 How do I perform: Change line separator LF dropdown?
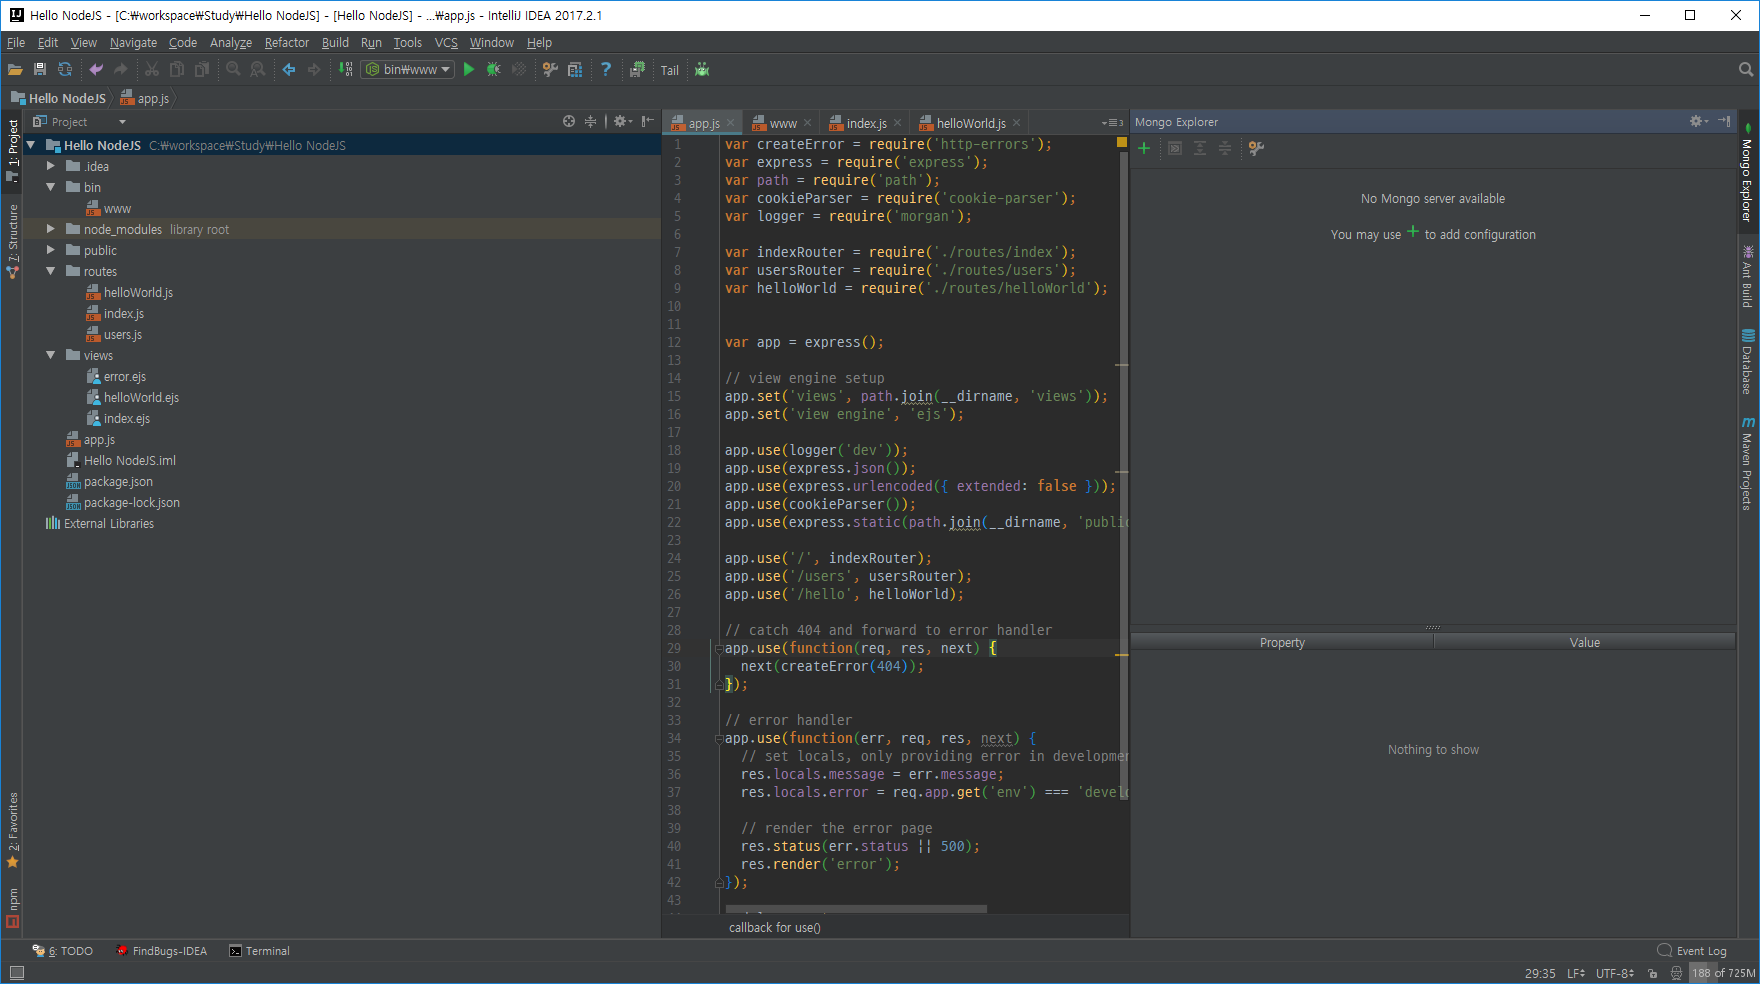tap(1576, 973)
